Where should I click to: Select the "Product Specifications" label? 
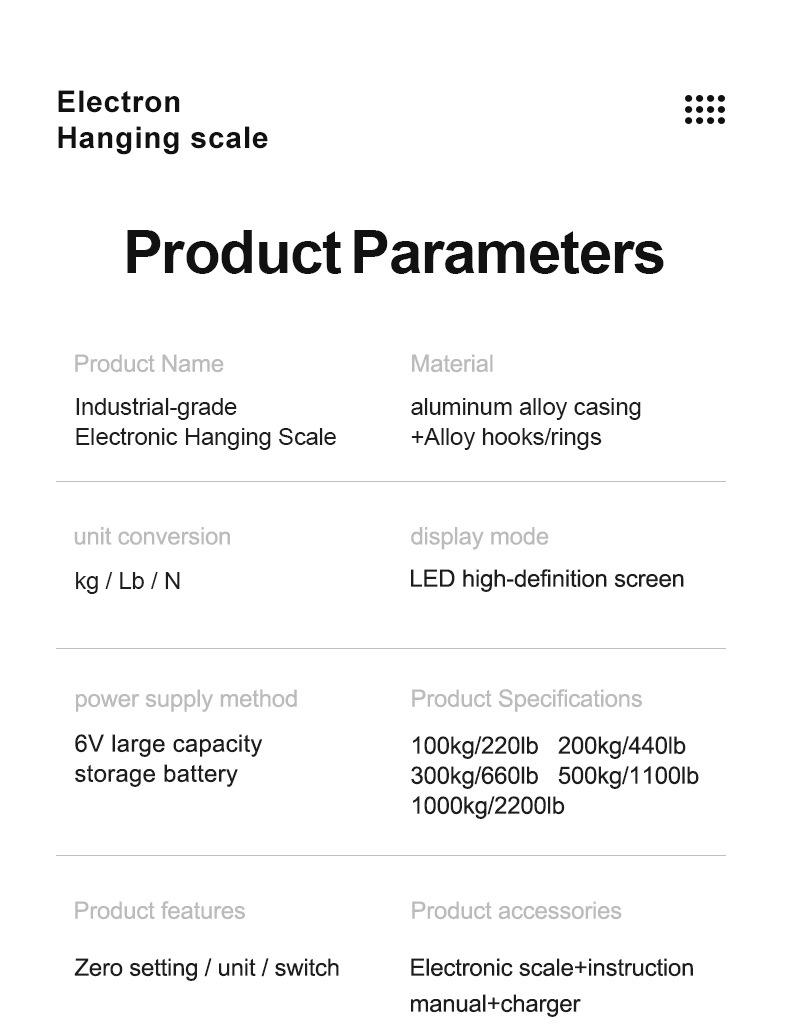pyautogui.click(x=526, y=699)
